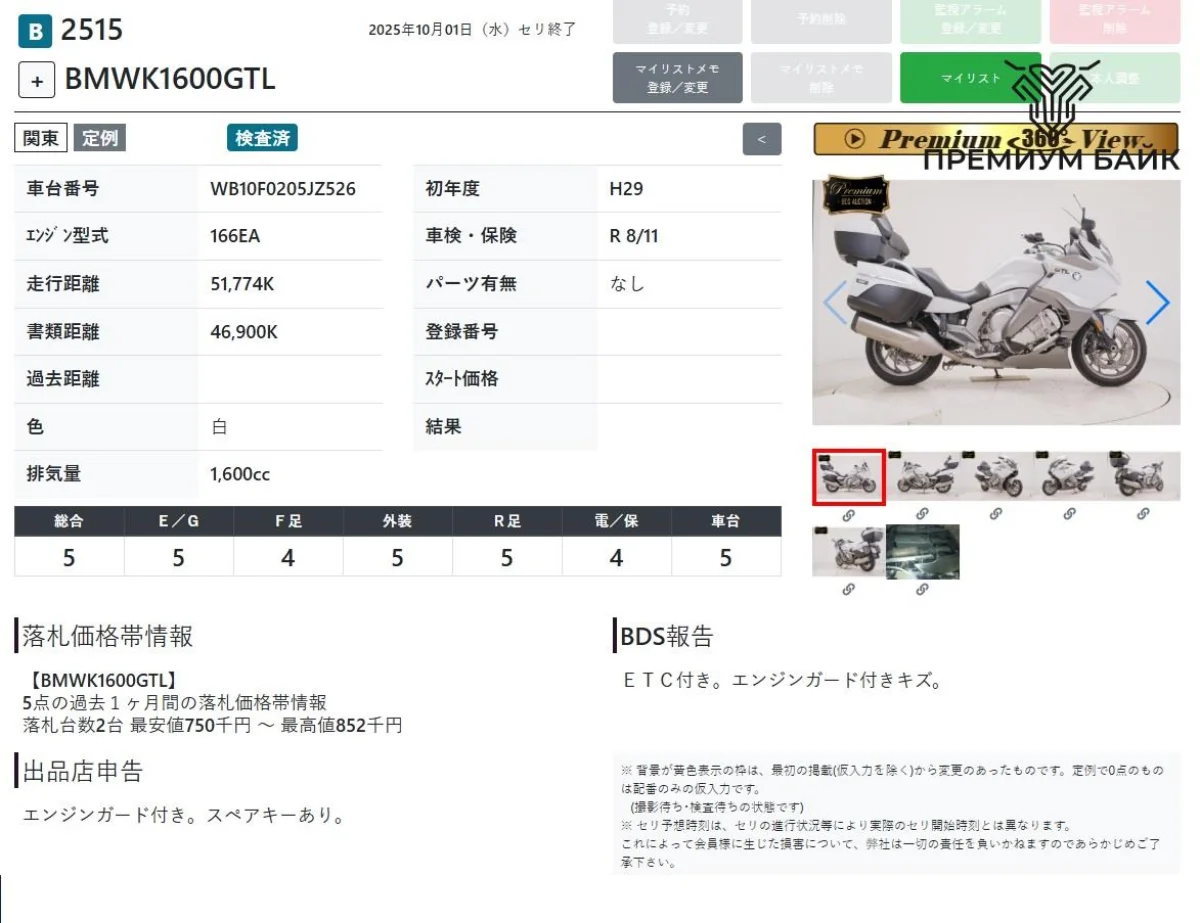This screenshot has width=1200, height=923.
Task: Click the green マイリスト button
Action: pyautogui.click(x=970, y=78)
